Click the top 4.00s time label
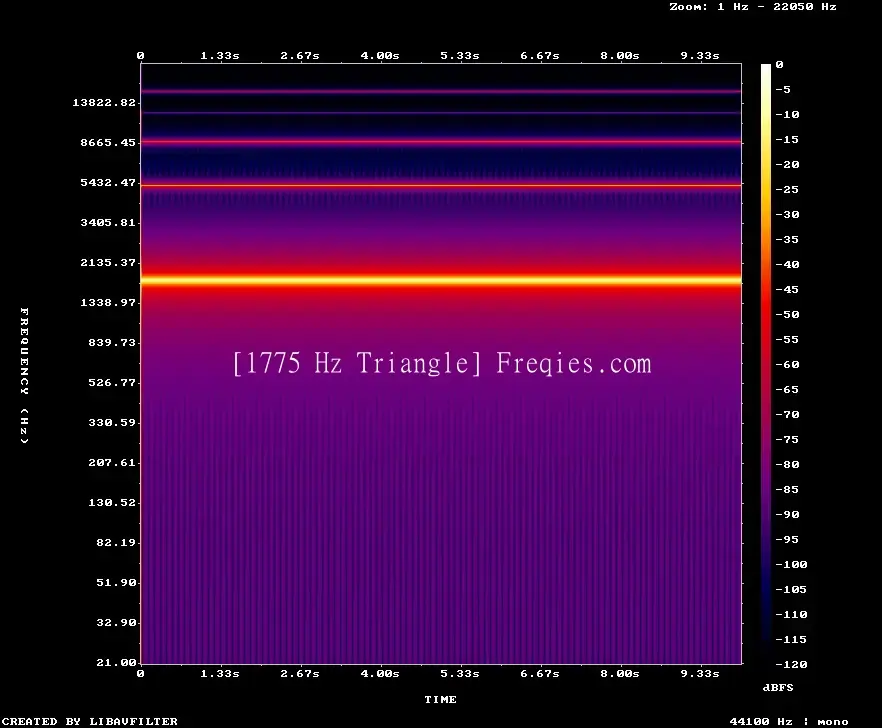Image resolution: width=882 pixels, height=728 pixels. 380,56
